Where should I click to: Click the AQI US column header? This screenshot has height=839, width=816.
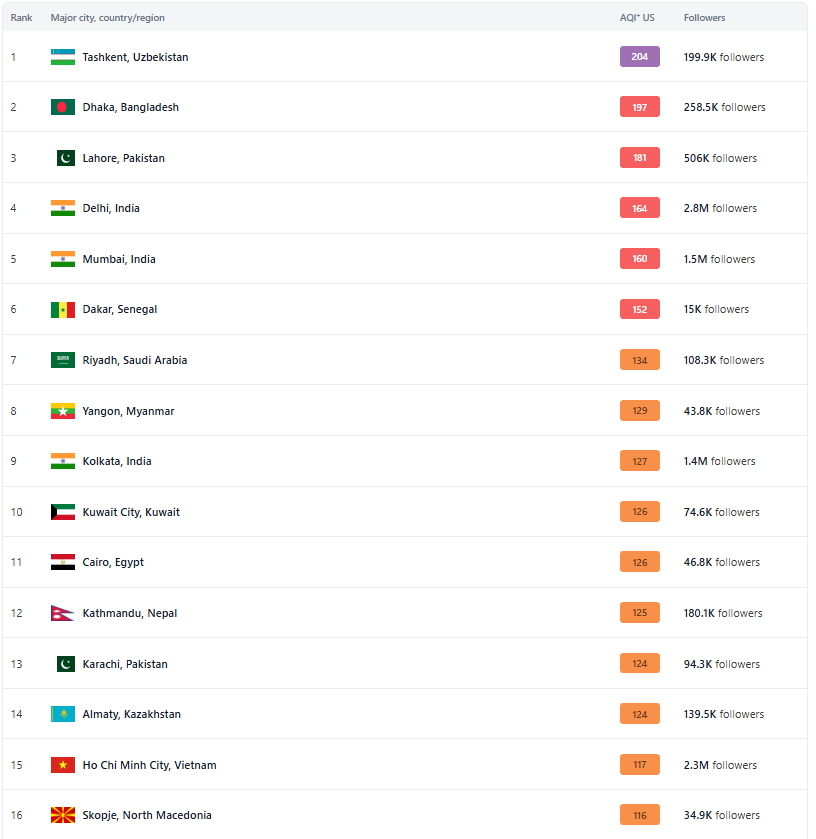point(637,18)
